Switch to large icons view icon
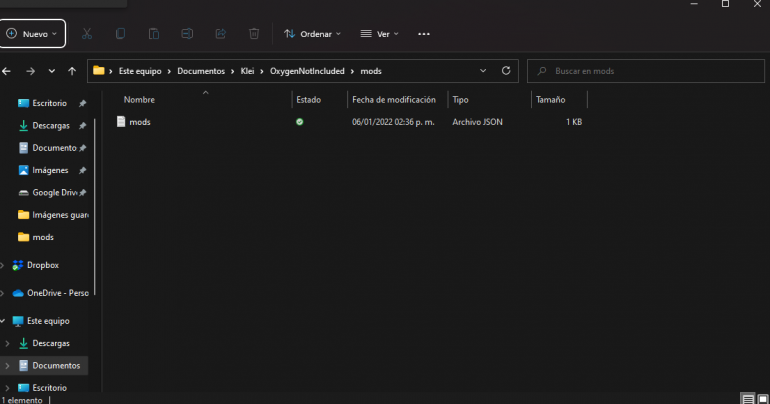The width and height of the screenshot is (770, 404). click(x=763, y=399)
